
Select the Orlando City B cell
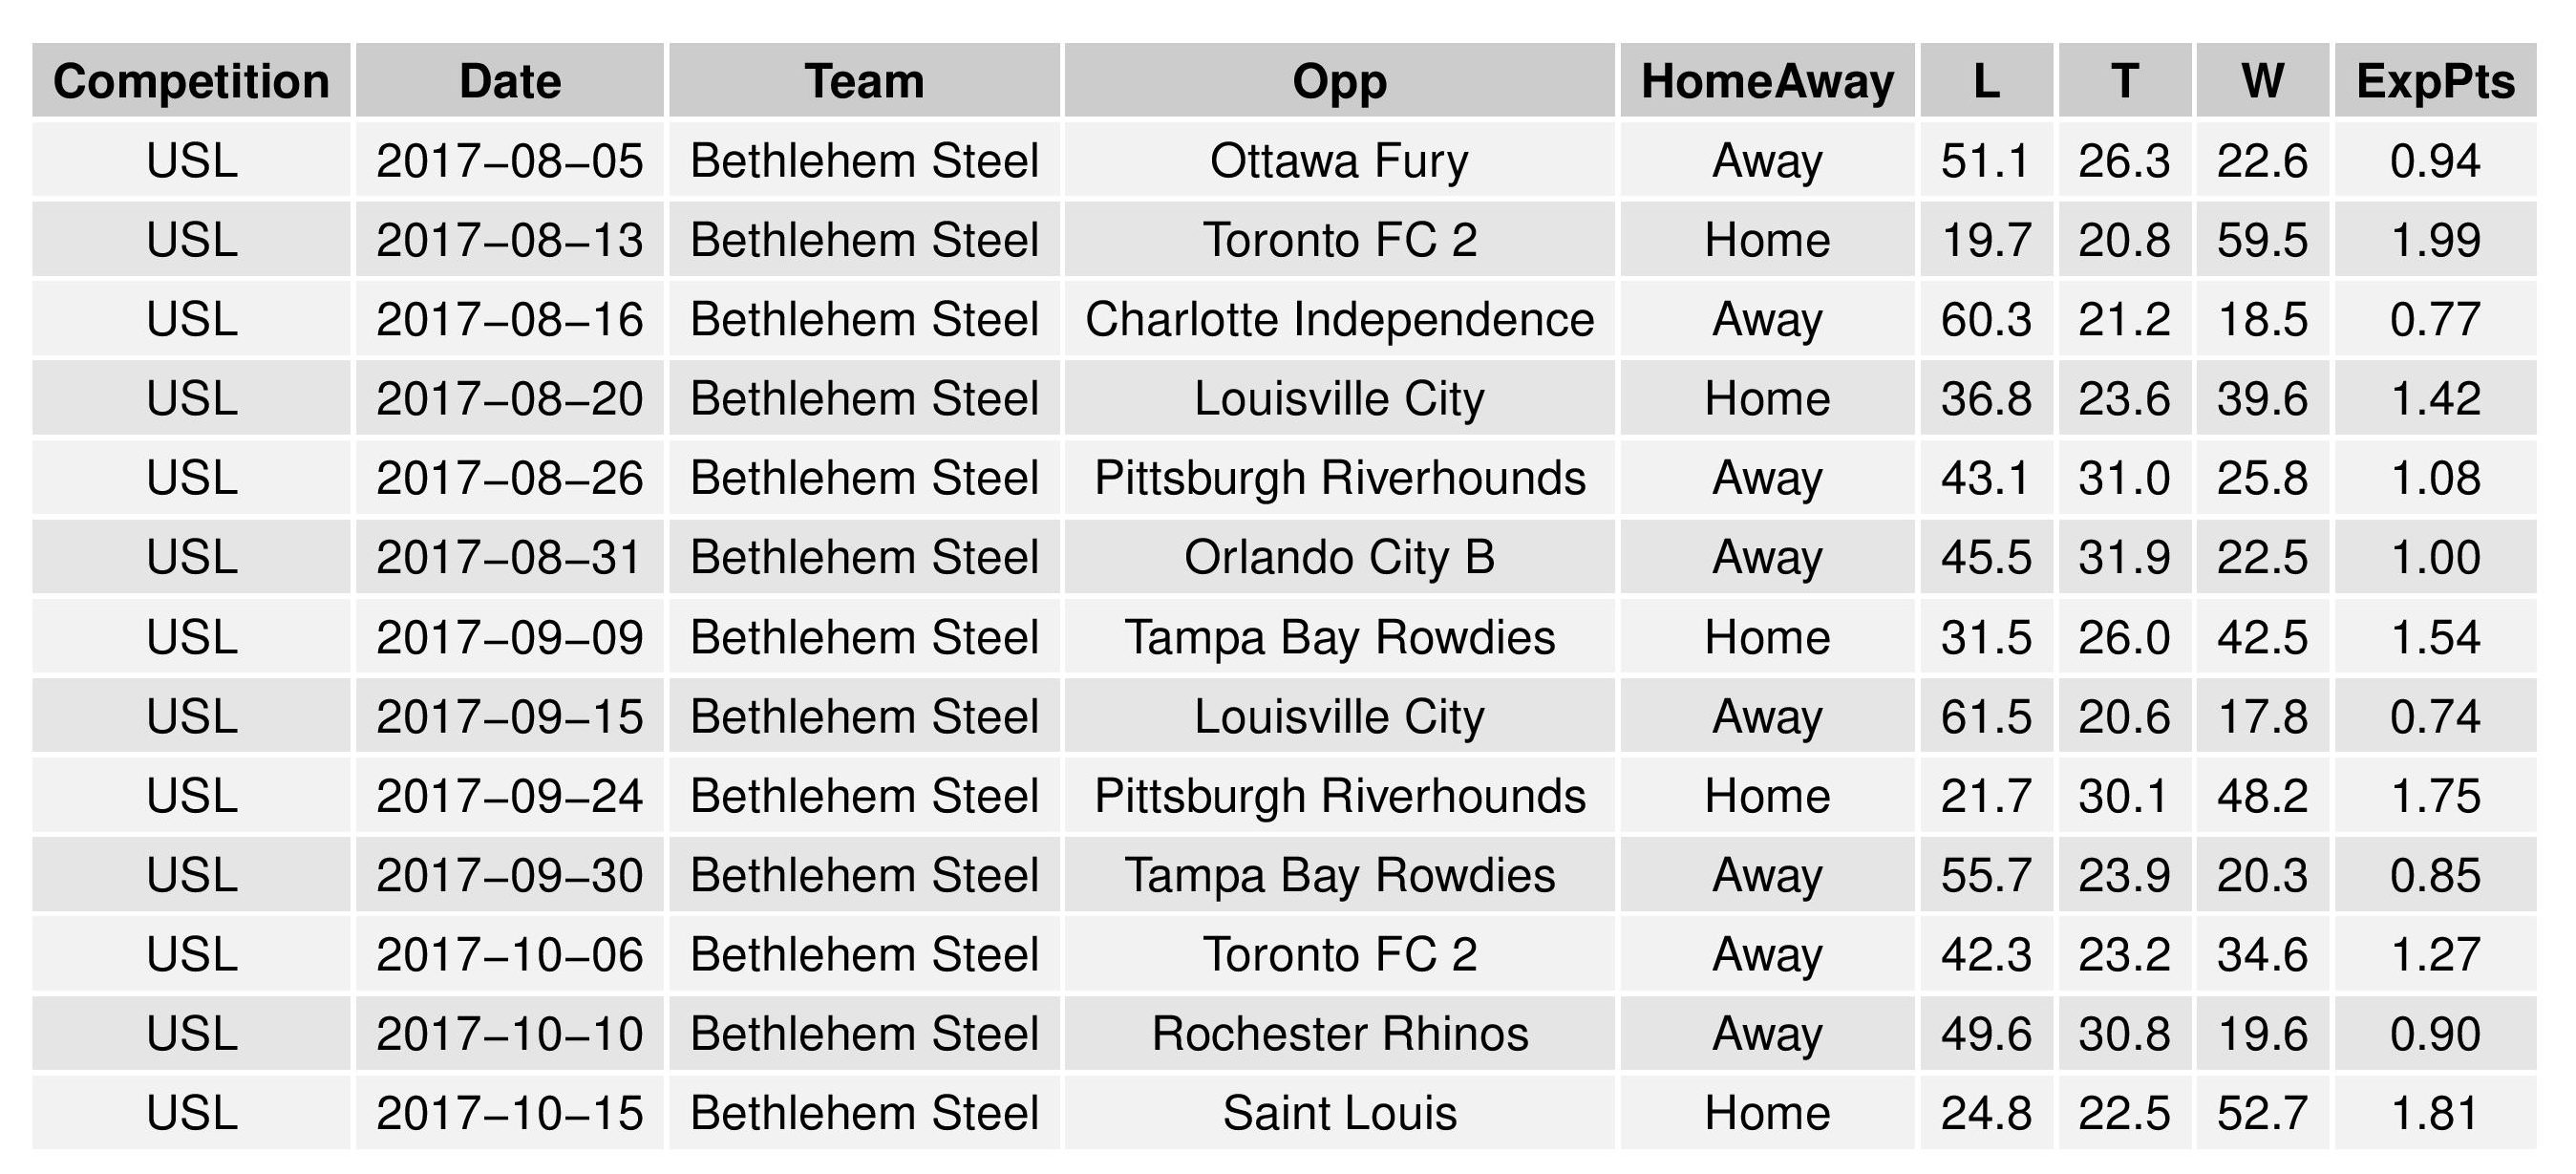(1339, 558)
